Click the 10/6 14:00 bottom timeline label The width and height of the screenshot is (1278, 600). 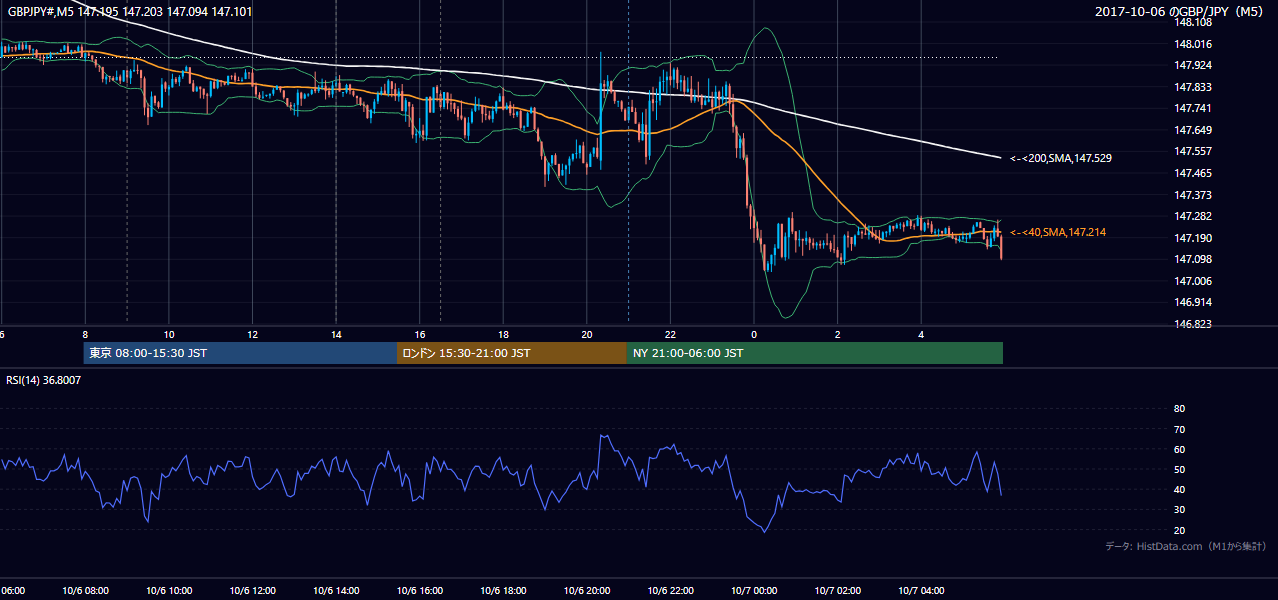[x=336, y=591]
